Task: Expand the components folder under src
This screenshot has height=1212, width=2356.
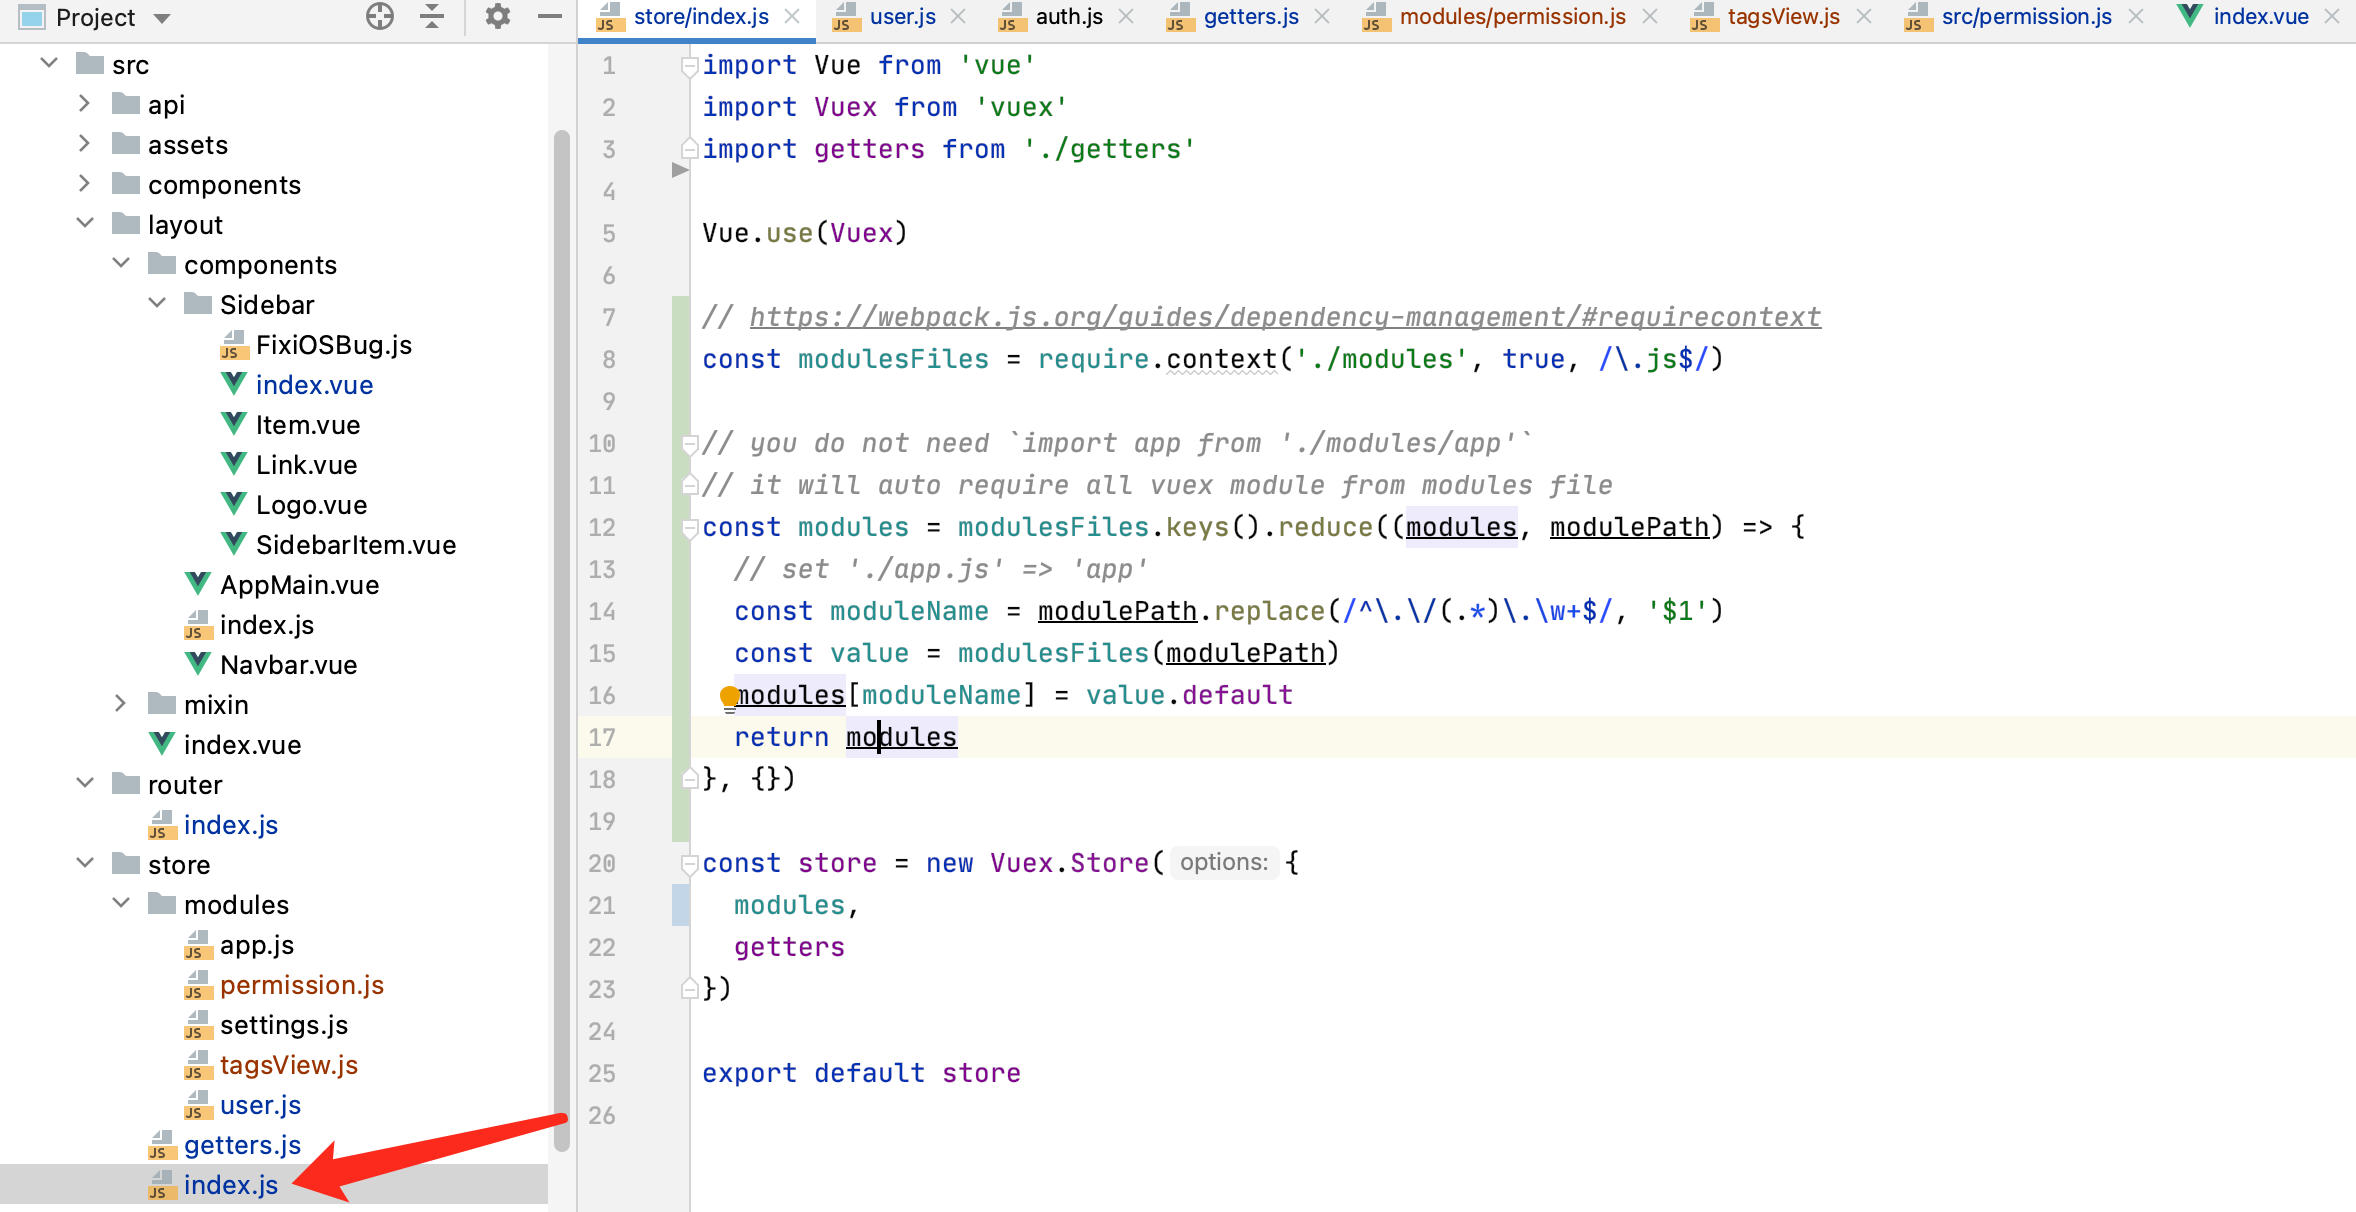Action: coord(85,184)
